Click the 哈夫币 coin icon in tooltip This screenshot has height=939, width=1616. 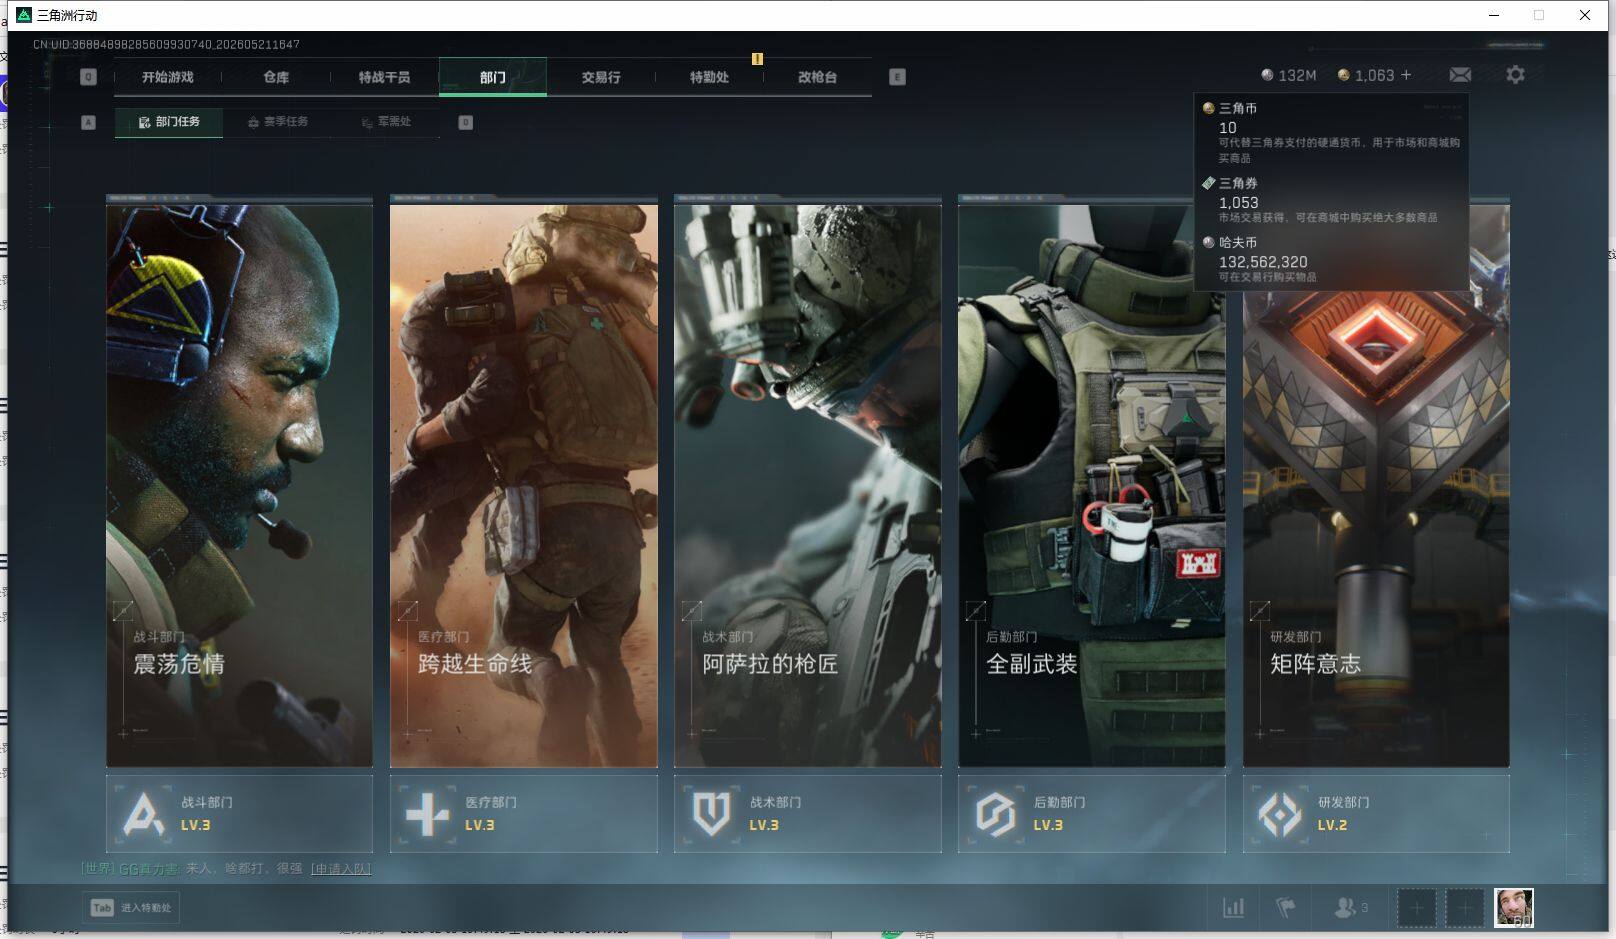(1208, 242)
